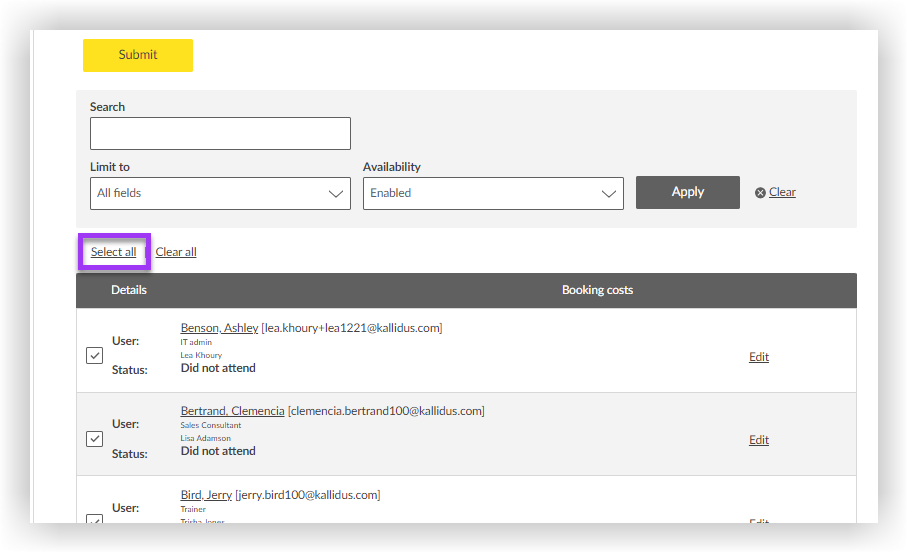Toggle the checkbox for Bird, Jerry
Image resolution: width=908 pixels, height=553 pixels.
coord(95,519)
